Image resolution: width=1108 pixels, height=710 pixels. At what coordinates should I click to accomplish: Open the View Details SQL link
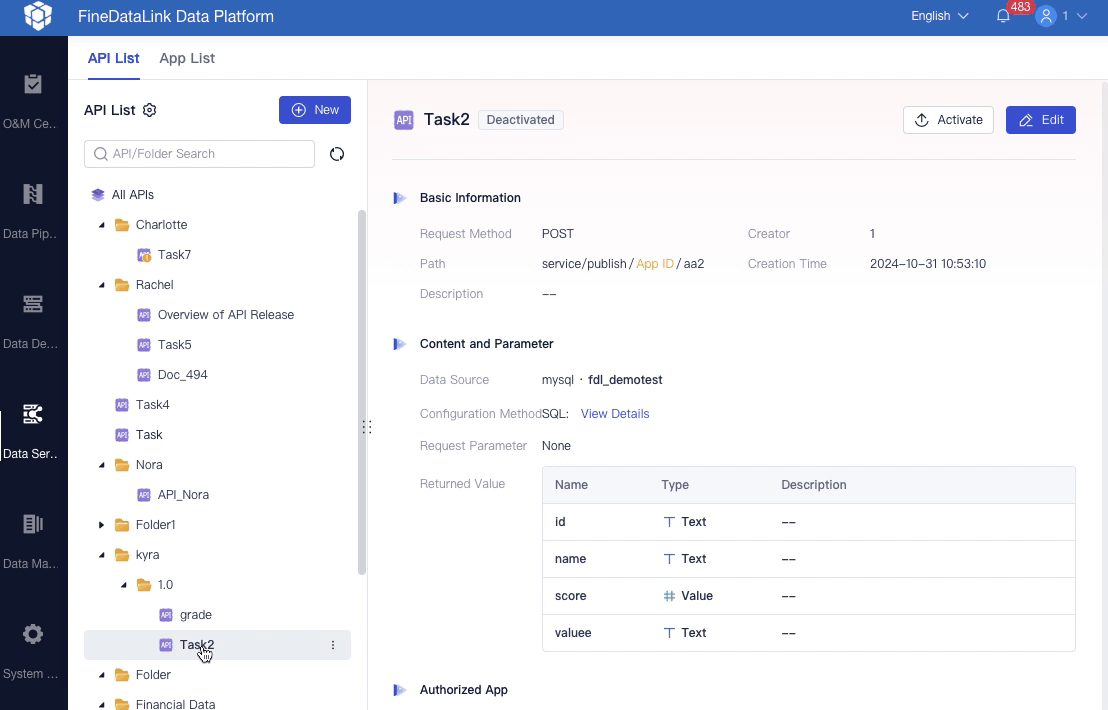(615, 414)
